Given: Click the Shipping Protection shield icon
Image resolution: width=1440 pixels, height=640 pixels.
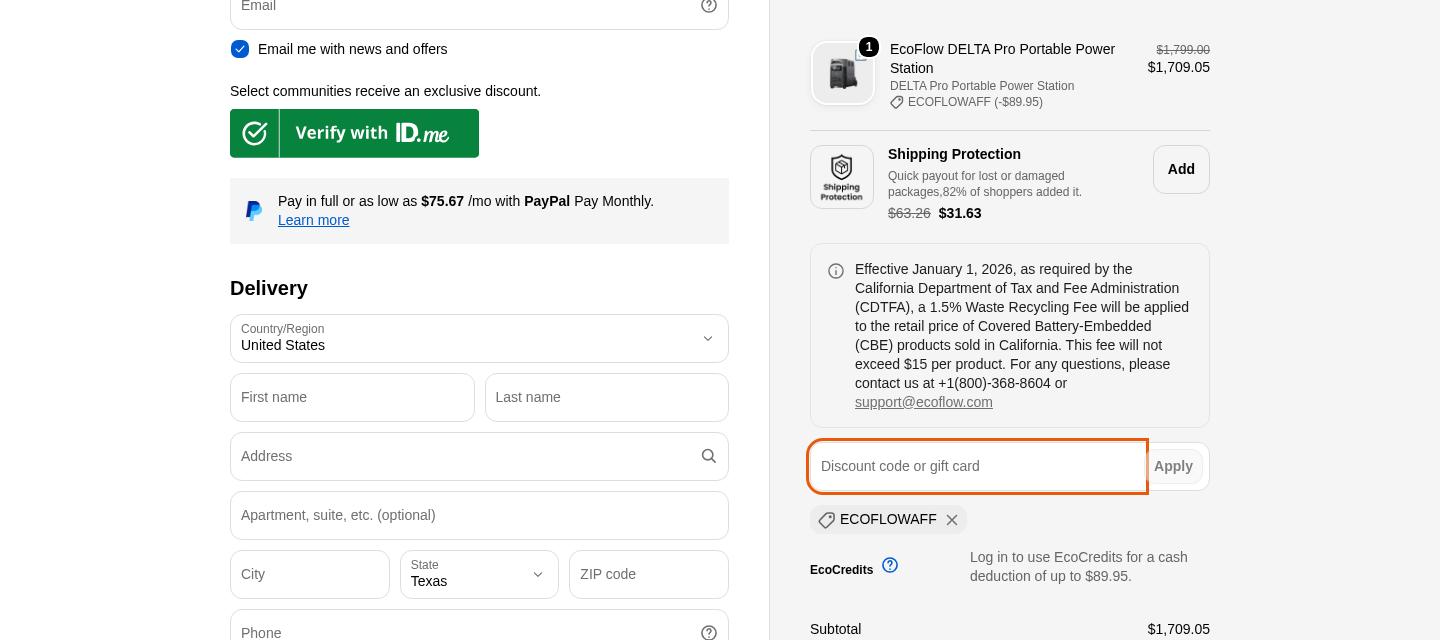Looking at the screenshot, I should click(x=842, y=177).
